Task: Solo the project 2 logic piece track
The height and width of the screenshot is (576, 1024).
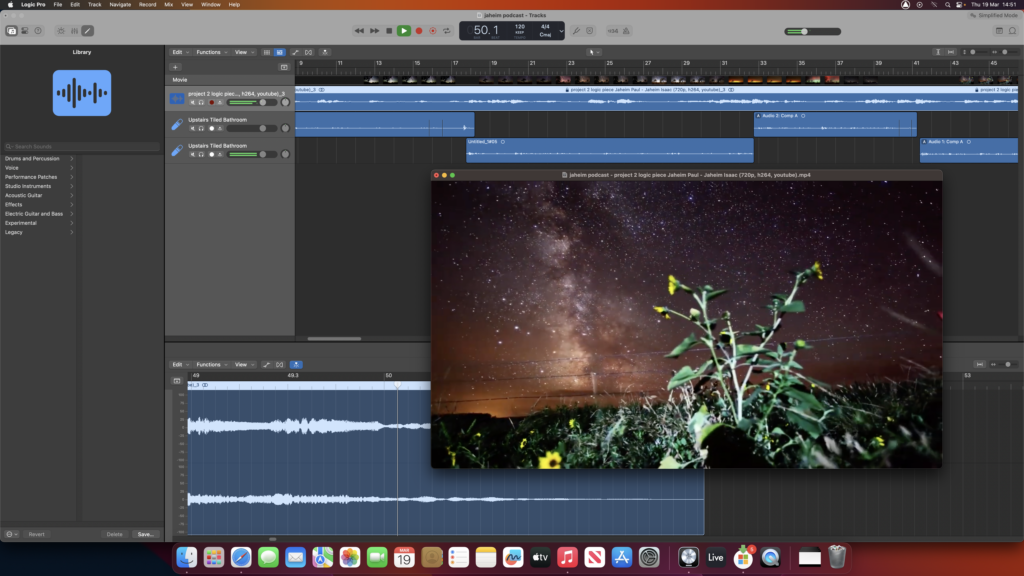Action: (x=201, y=102)
